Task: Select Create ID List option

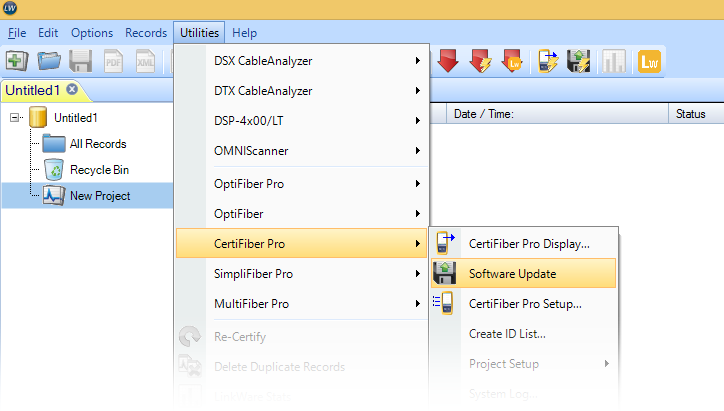Action: click(507, 333)
